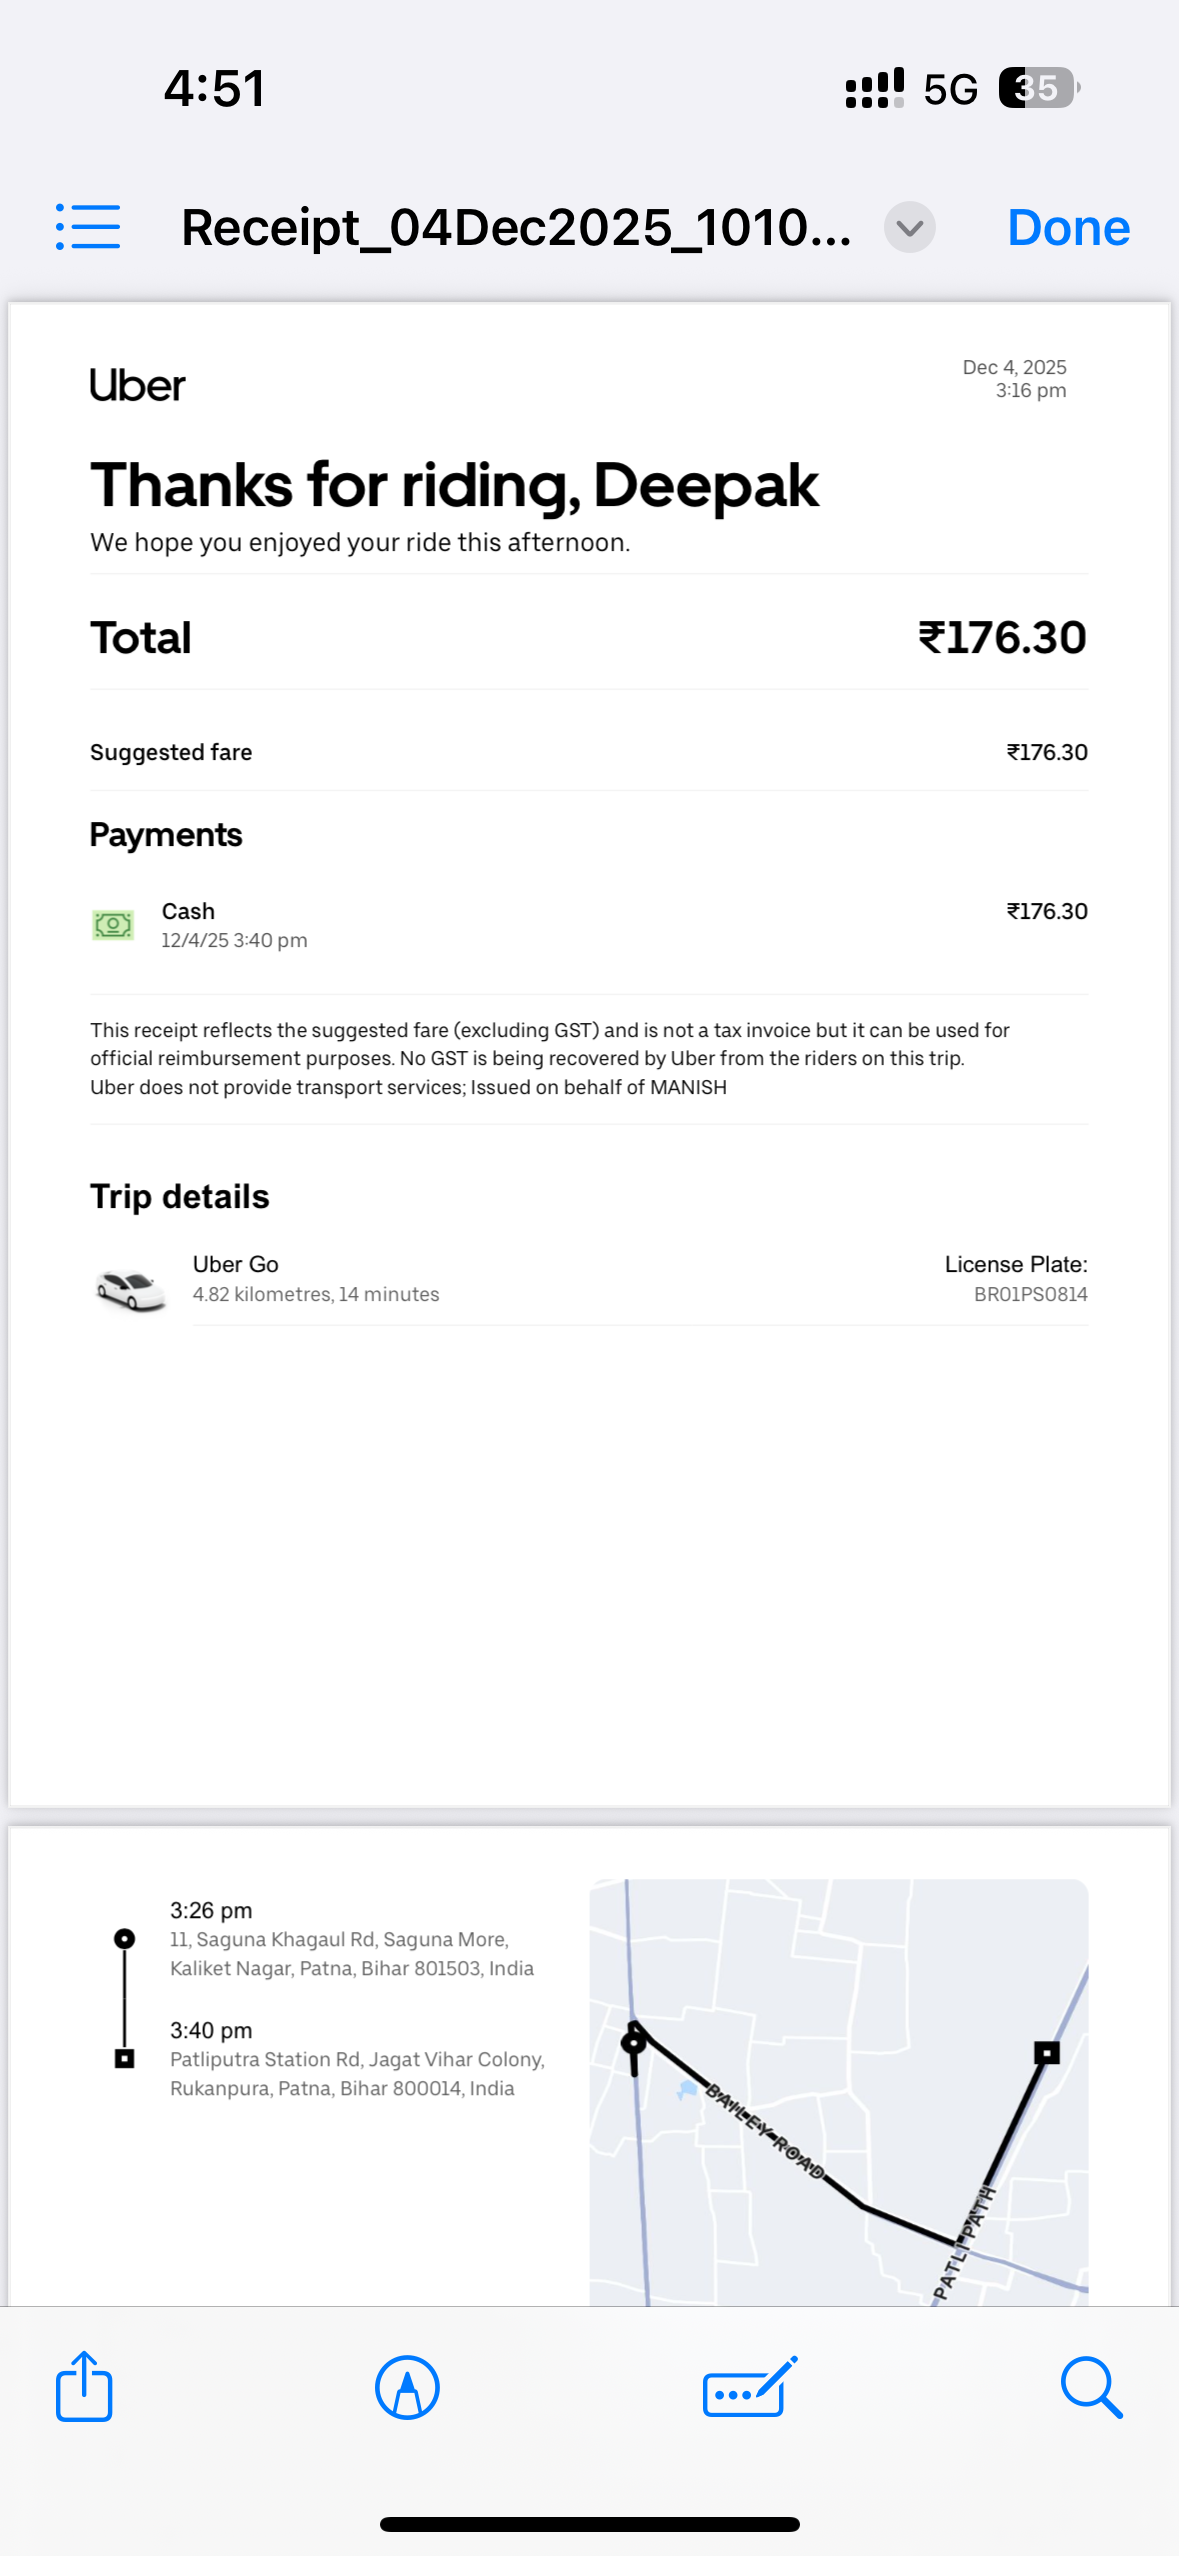Open the table of contents list icon

(88, 227)
